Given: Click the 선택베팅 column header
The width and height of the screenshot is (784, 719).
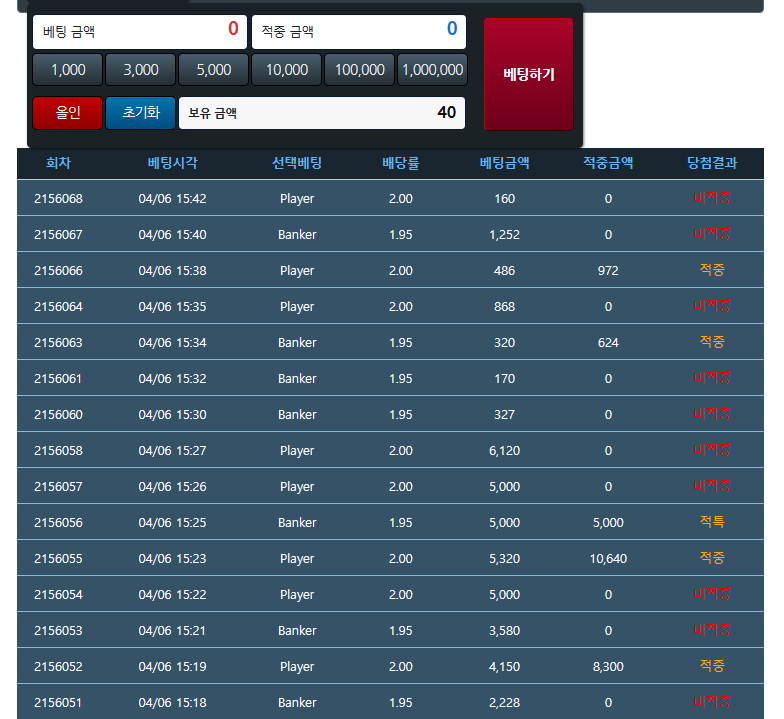Looking at the screenshot, I should 297,163.
